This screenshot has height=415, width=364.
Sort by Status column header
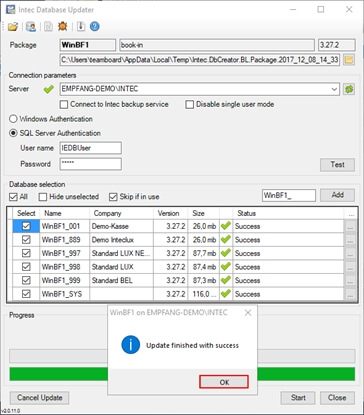(288, 213)
